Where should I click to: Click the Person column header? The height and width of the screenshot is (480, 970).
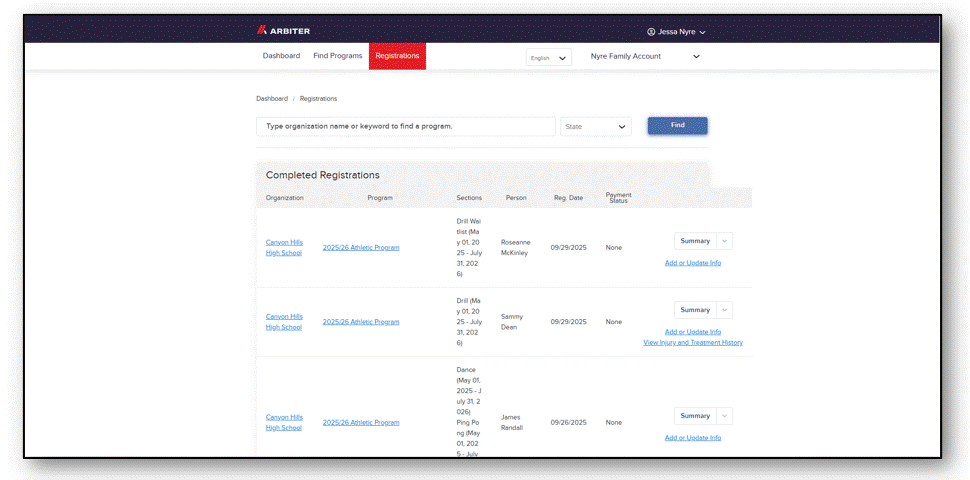(516, 198)
